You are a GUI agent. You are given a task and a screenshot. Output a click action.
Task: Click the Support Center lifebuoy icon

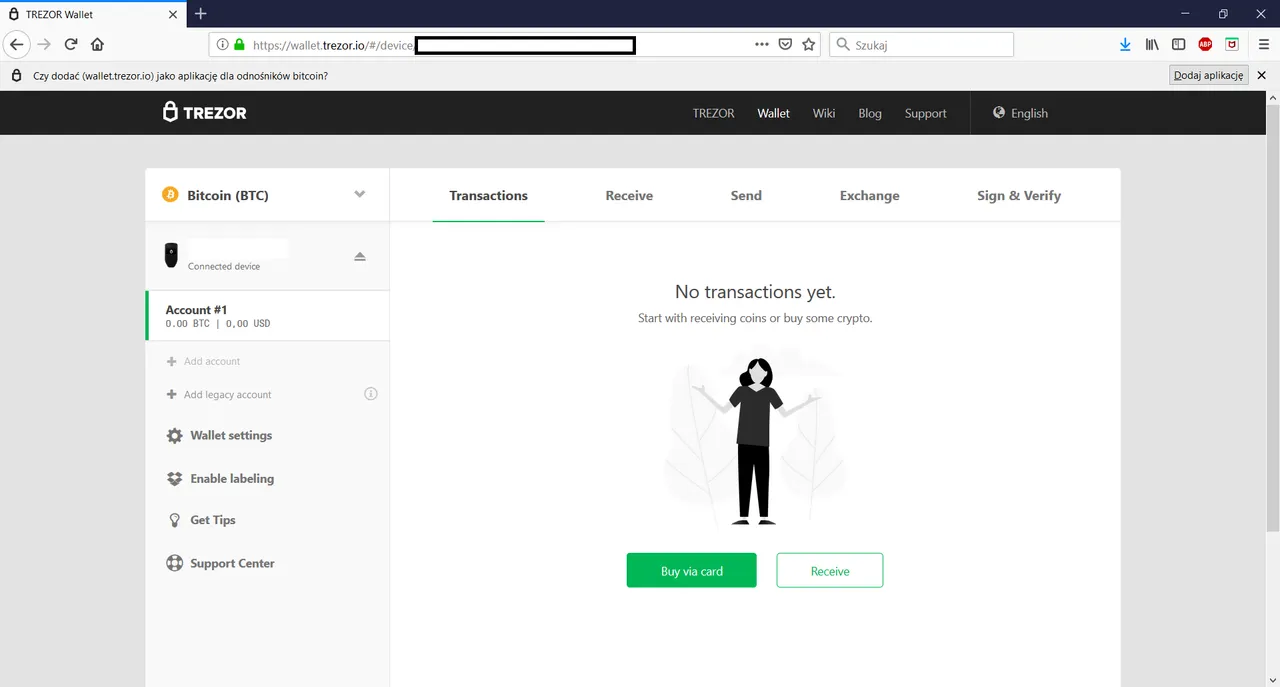point(175,563)
